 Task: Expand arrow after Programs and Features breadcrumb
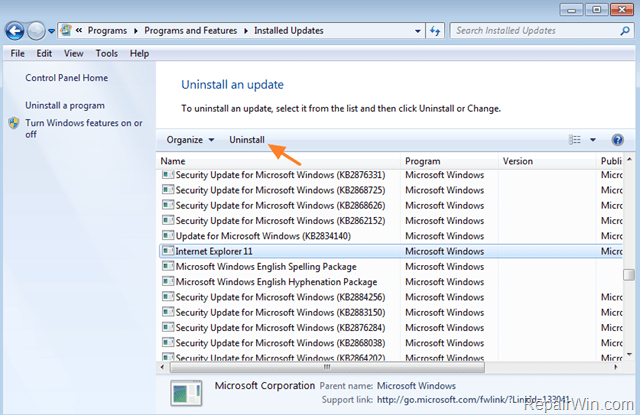pyautogui.click(x=246, y=31)
